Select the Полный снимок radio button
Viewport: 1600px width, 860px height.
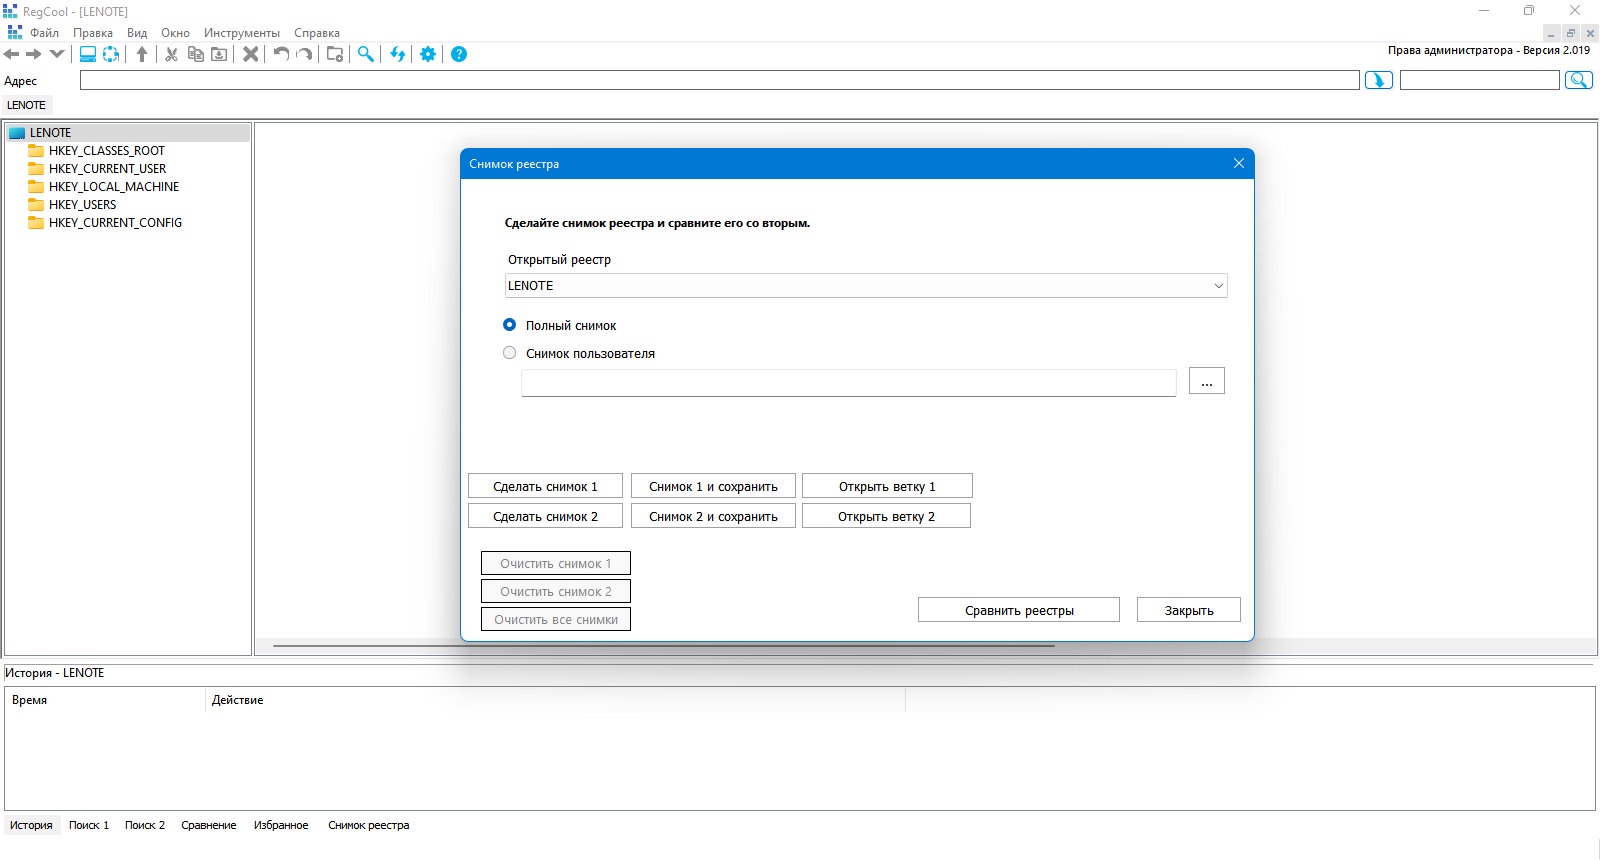click(x=510, y=325)
